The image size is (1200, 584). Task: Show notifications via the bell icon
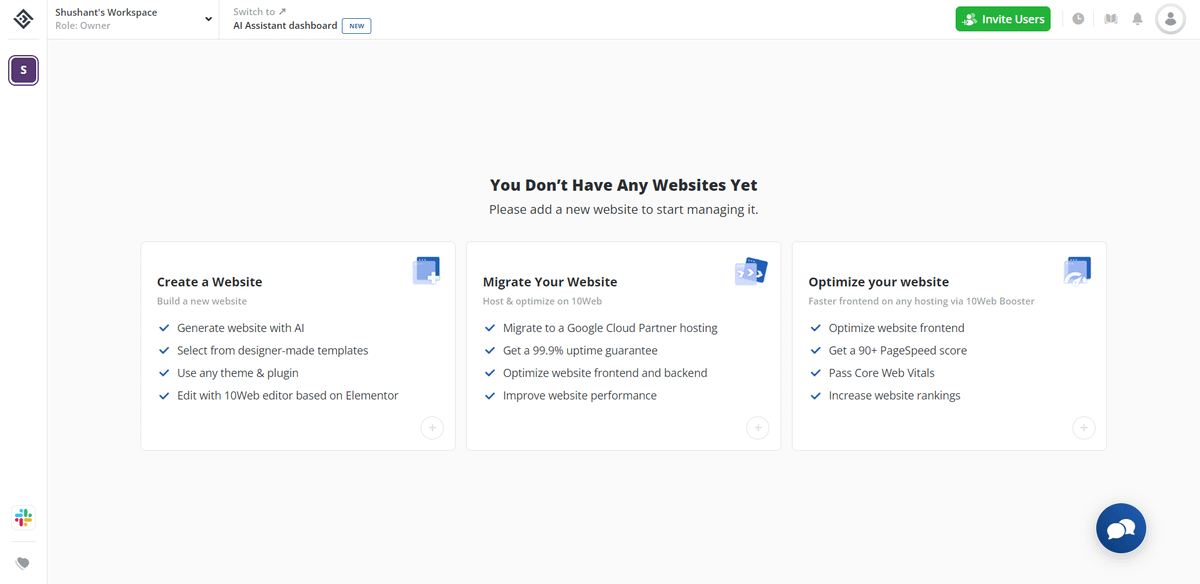pos(1137,19)
